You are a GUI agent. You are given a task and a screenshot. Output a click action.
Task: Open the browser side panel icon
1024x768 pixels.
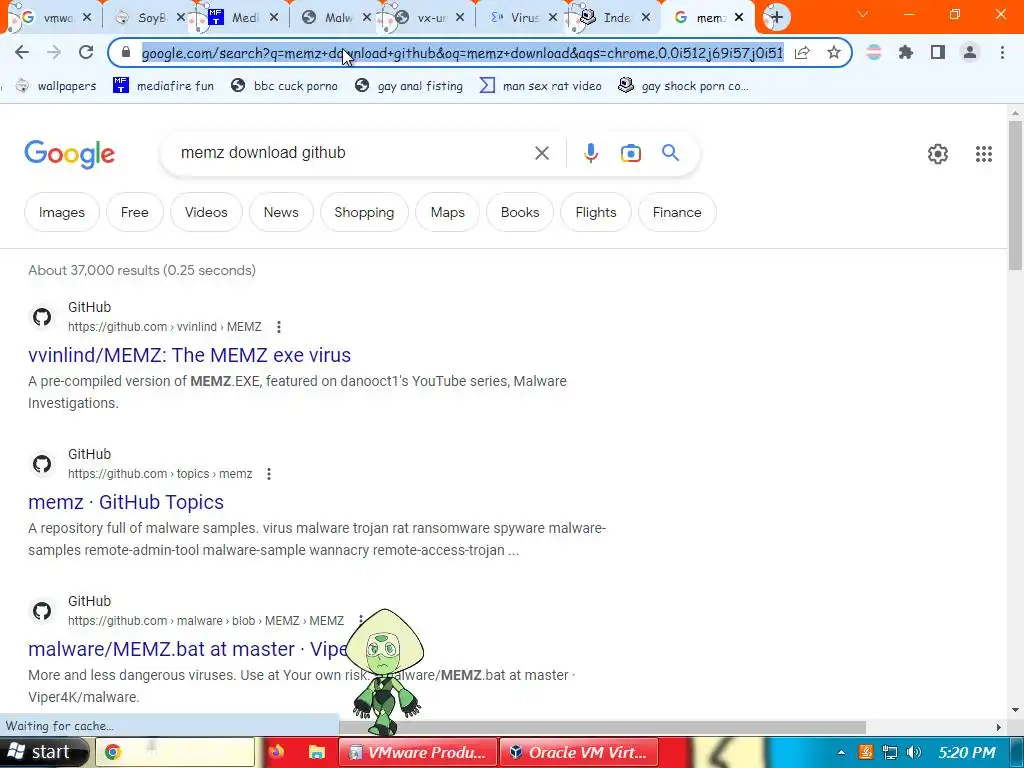tap(938, 52)
